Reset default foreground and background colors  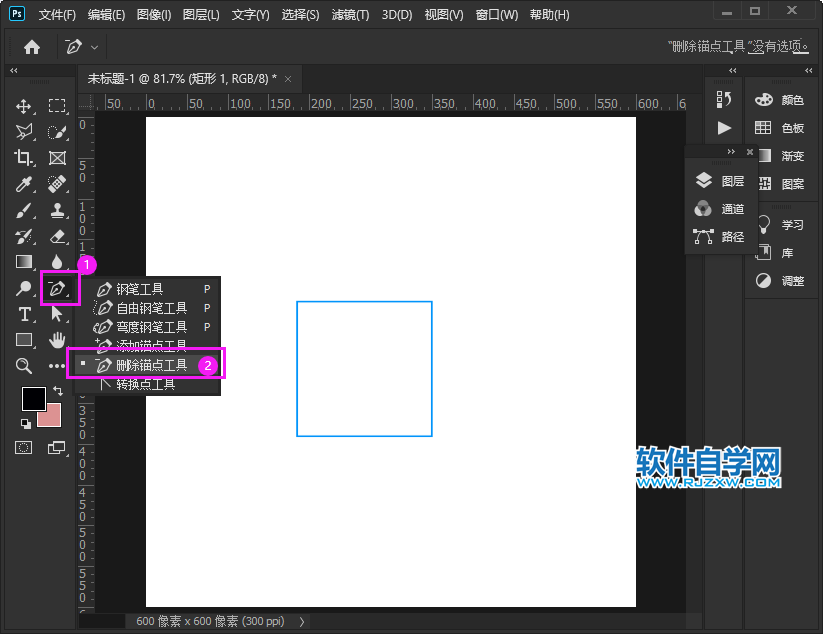(25, 423)
